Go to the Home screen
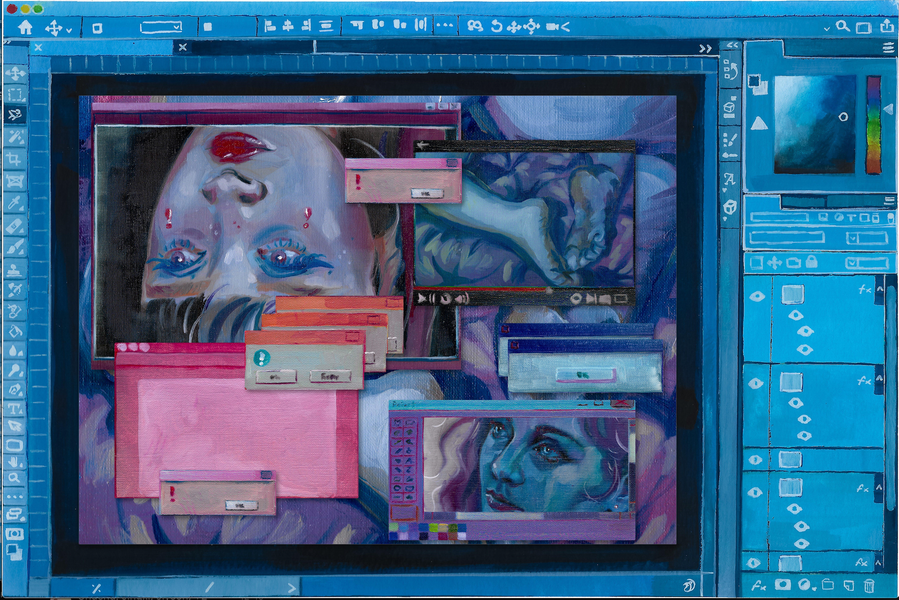This screenshot has height=600, width=899. pos(25,27)
